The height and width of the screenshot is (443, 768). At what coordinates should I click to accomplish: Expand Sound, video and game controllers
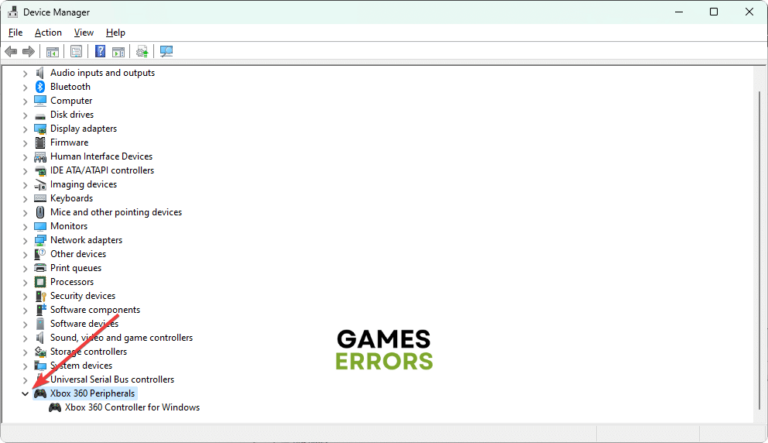pos(25,338)
